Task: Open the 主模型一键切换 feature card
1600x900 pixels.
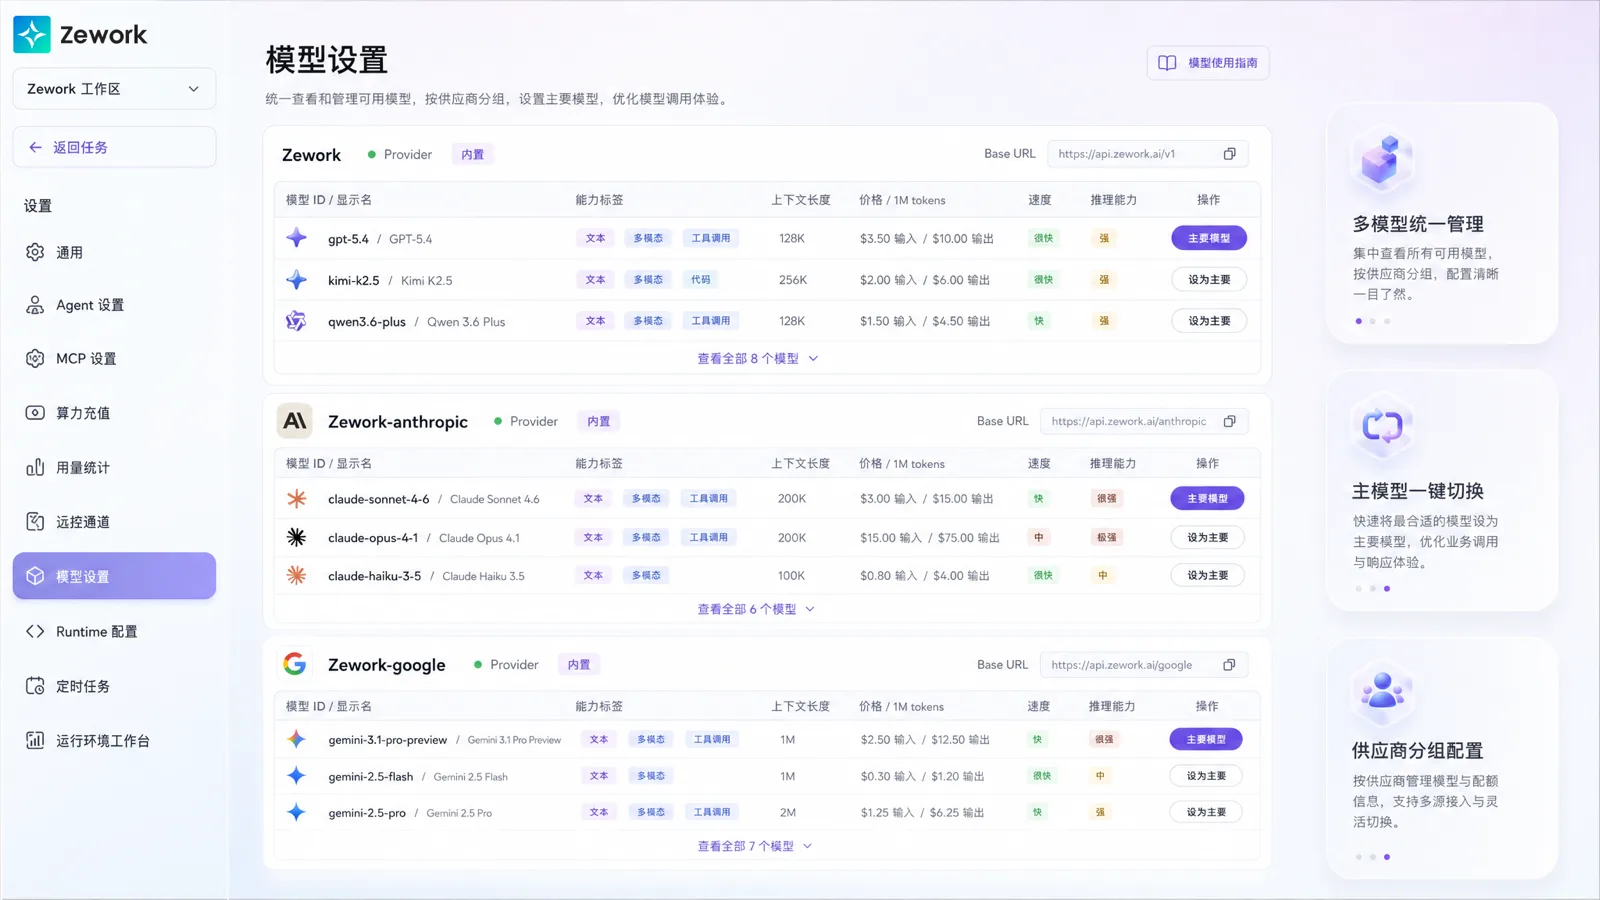Action: click(x=1442, y=491)
